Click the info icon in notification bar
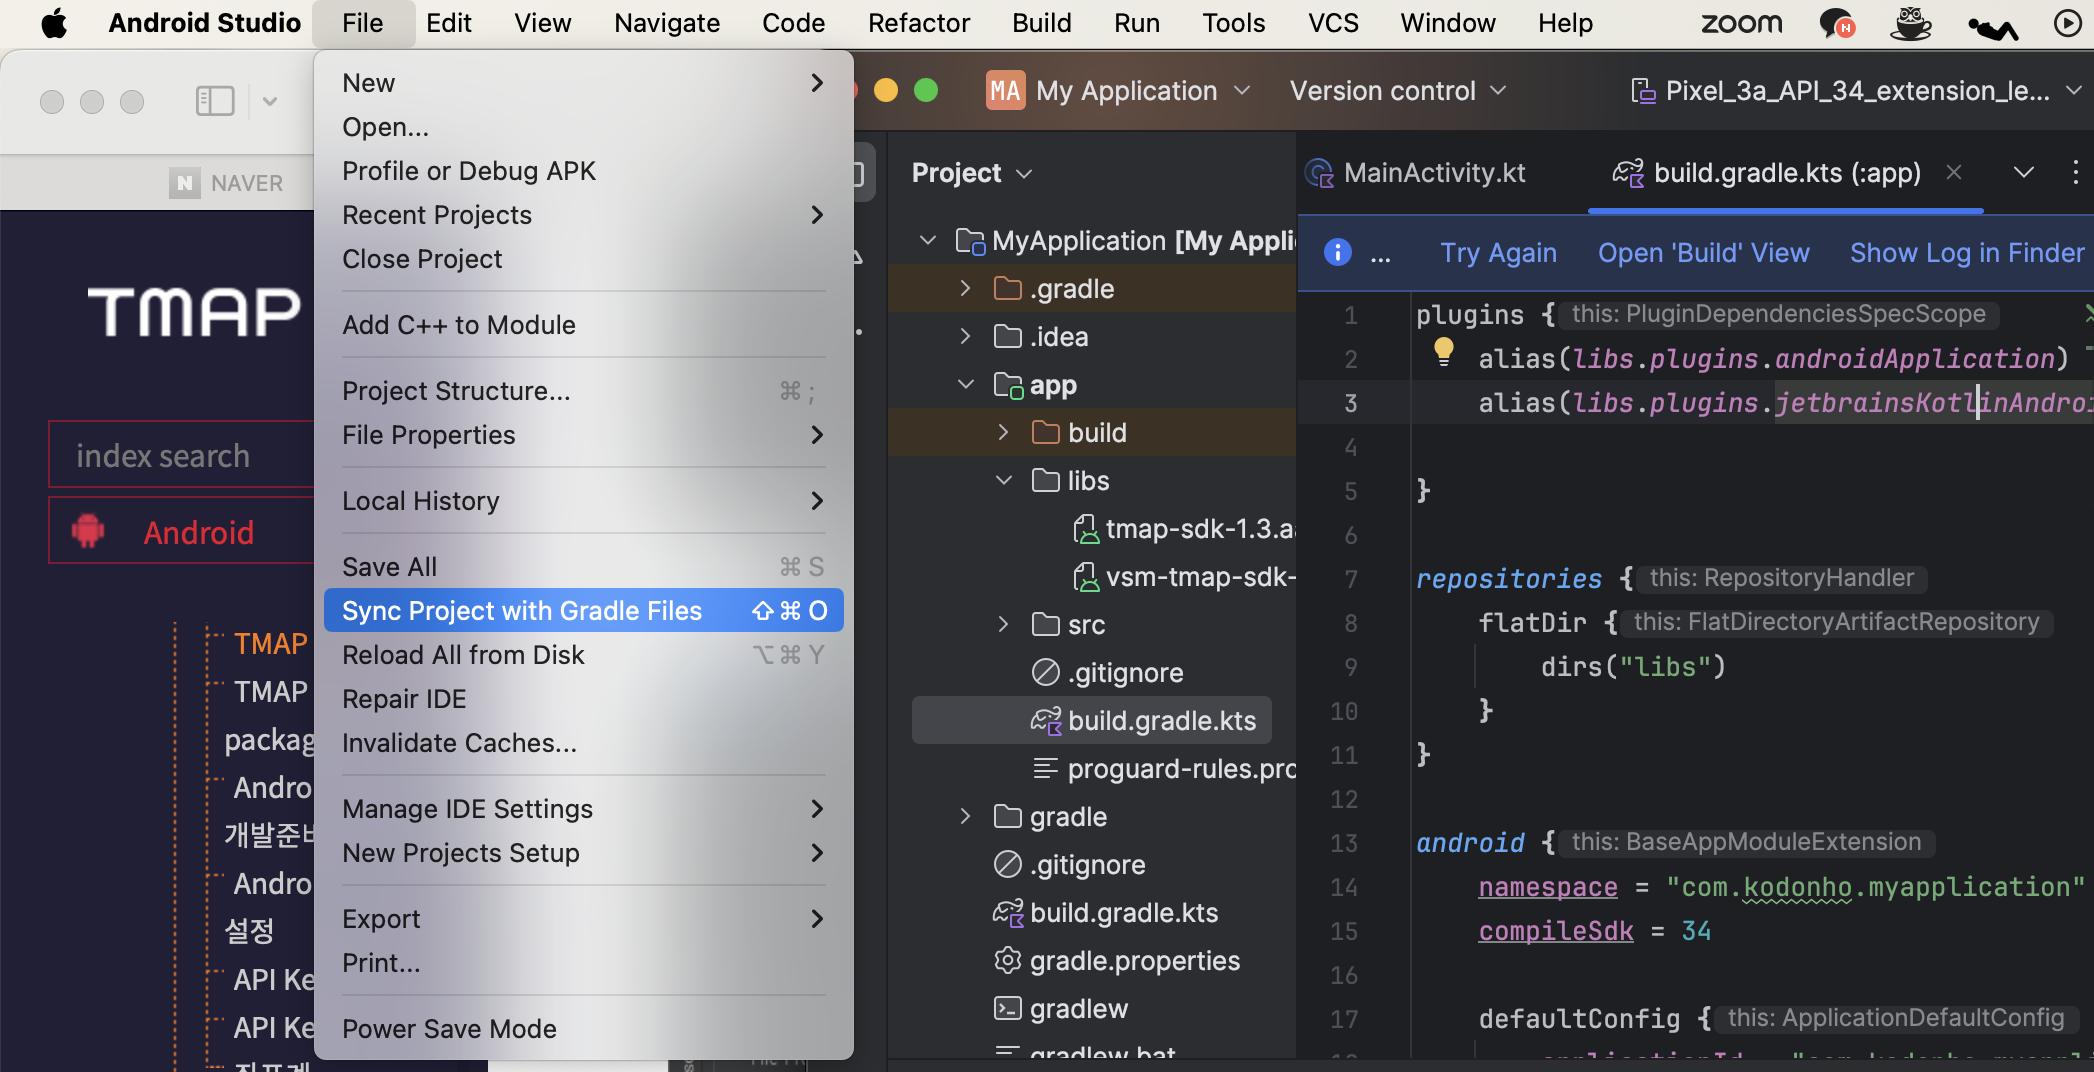Screen dimensions: 2094x1072 pyautogui.click(x=1337, y=252)
